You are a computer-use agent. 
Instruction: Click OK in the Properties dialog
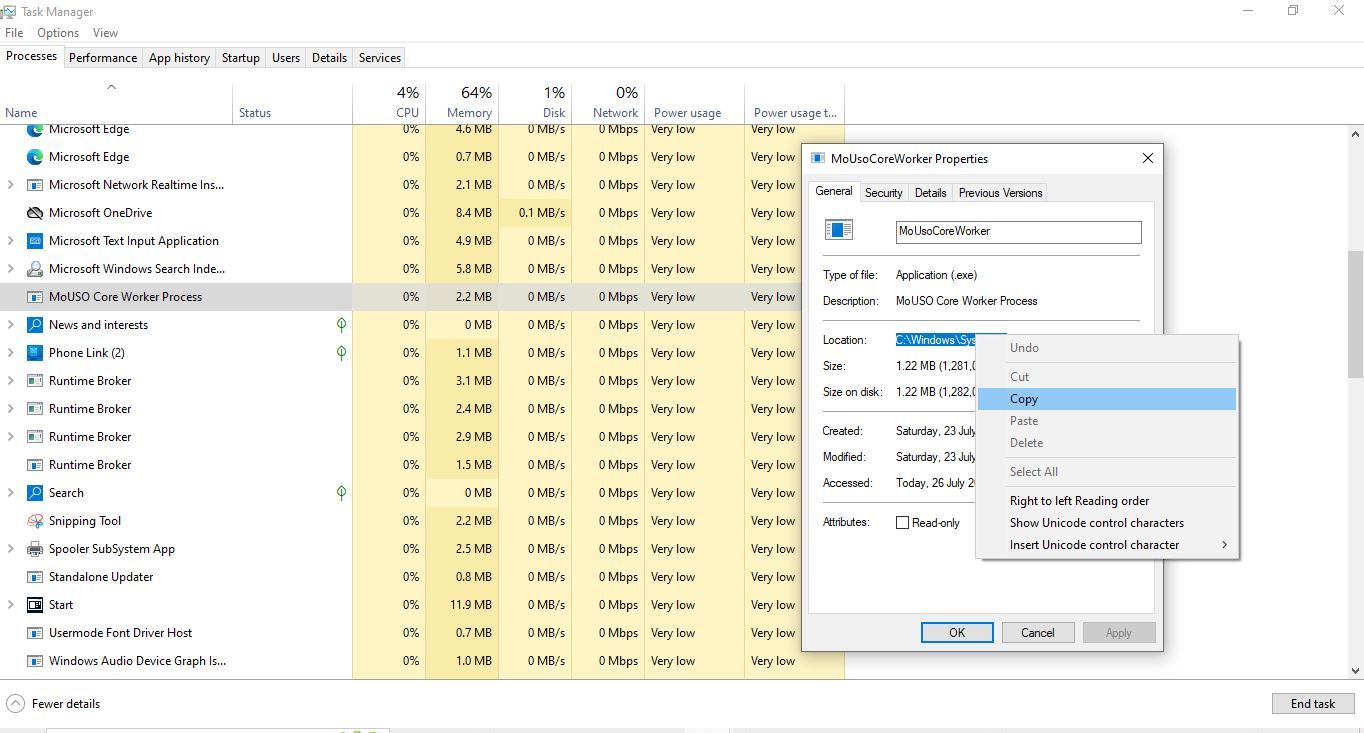point(957,633)
